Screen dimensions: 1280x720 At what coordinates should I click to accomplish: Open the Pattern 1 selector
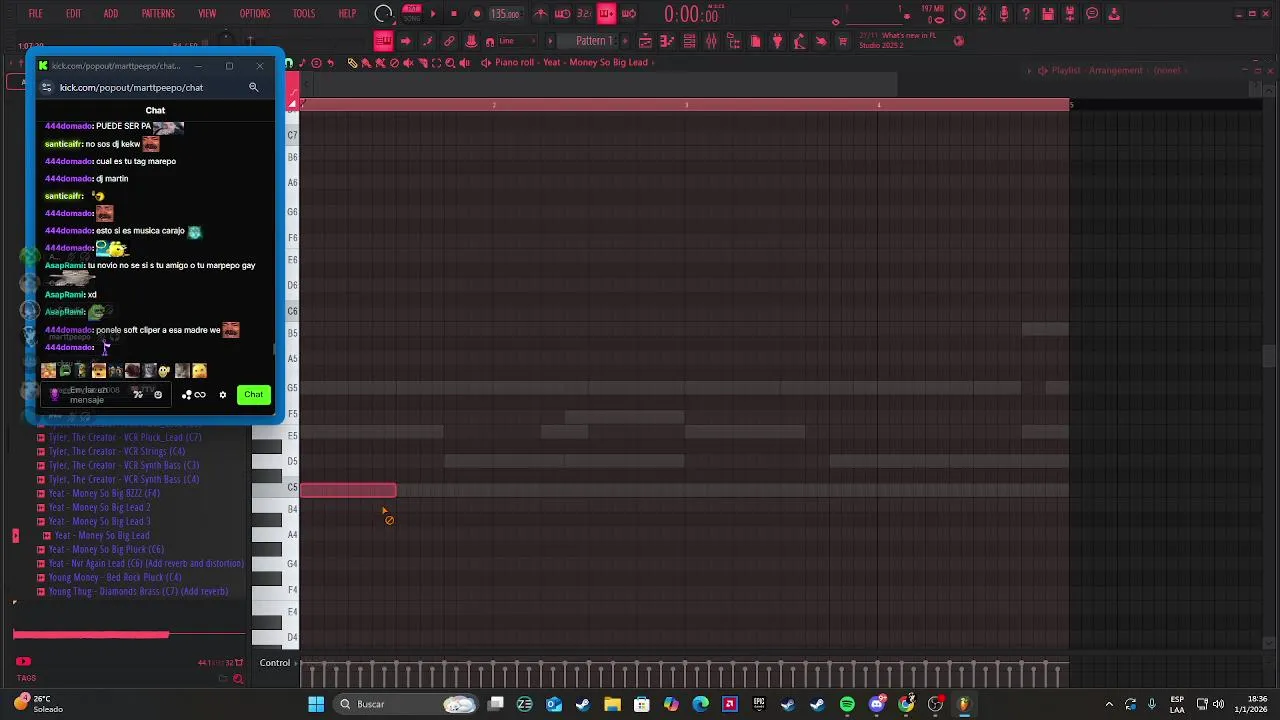[593, 41]
